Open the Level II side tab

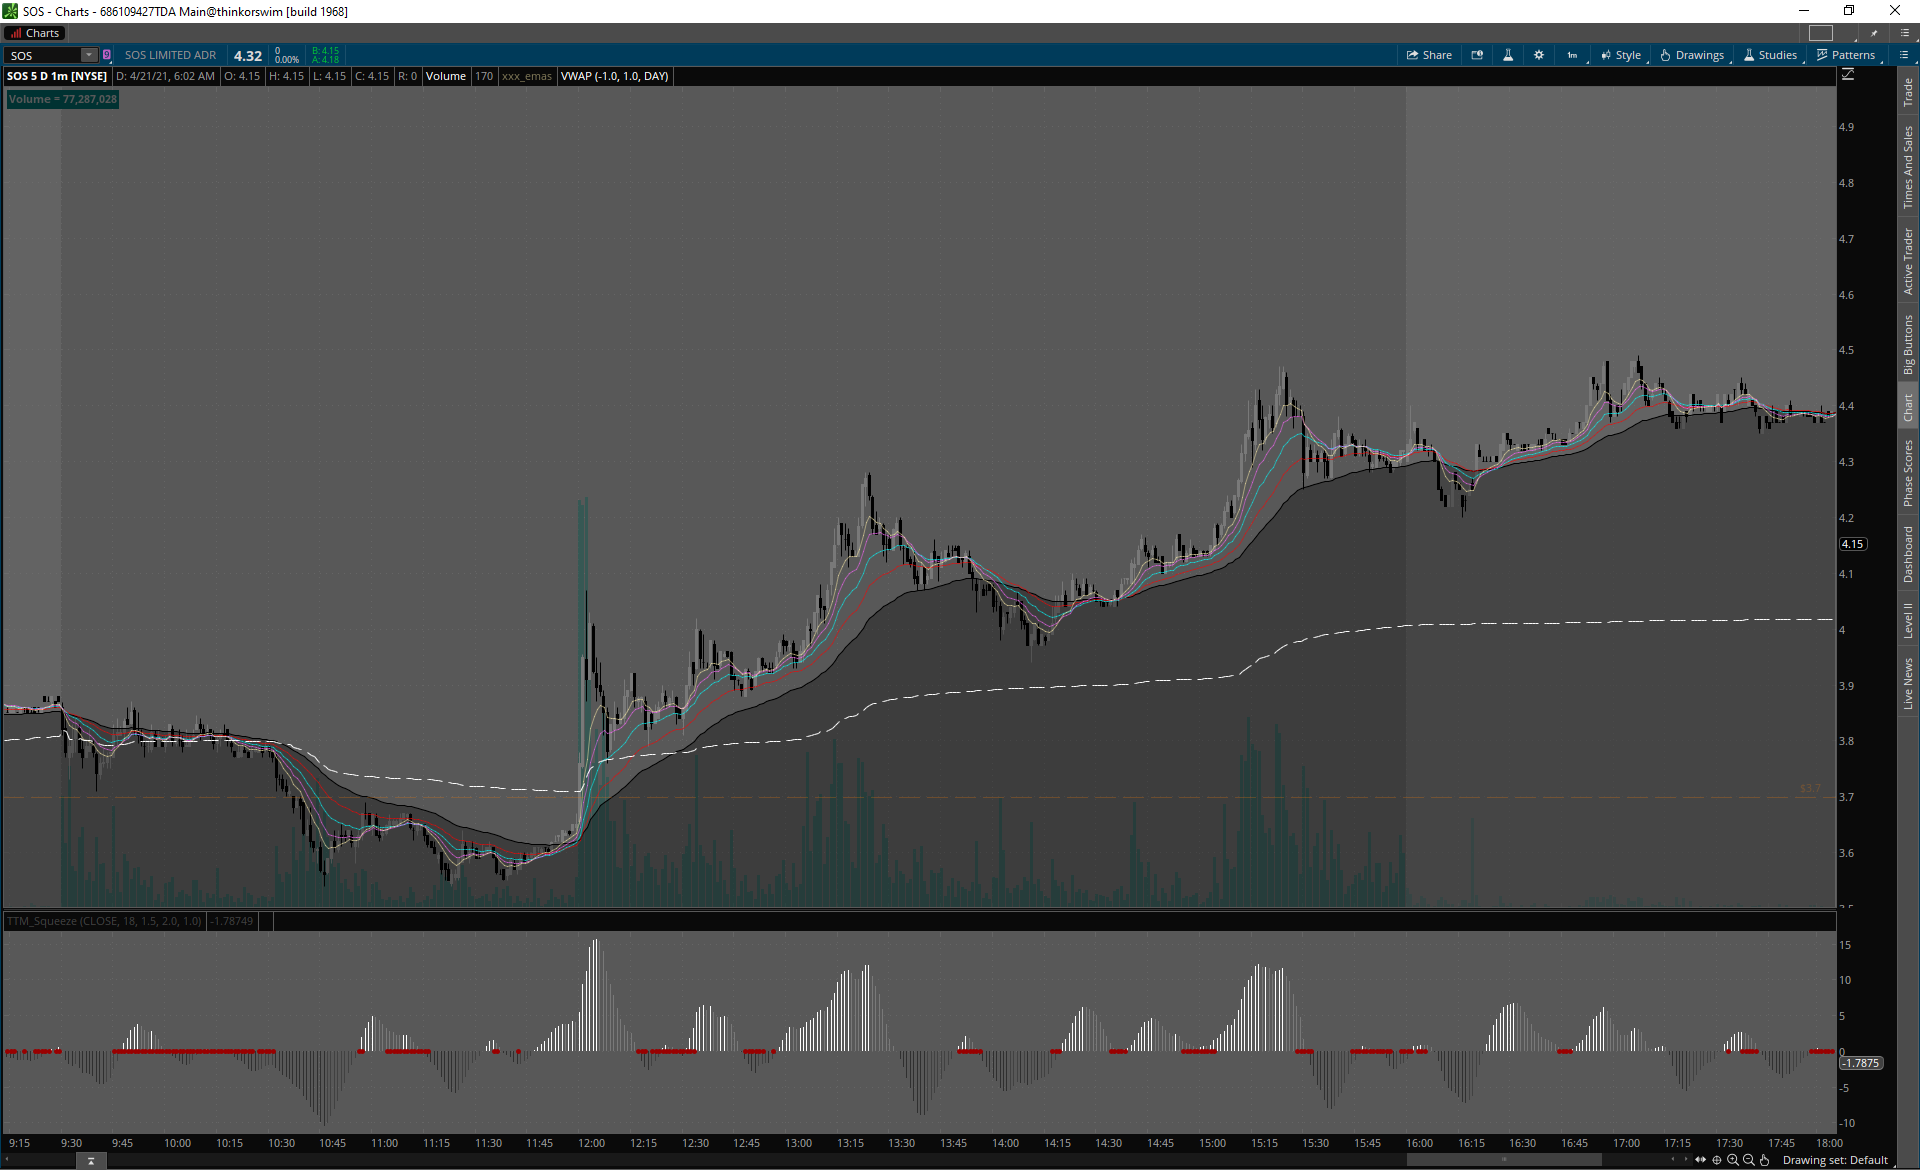1908,620
